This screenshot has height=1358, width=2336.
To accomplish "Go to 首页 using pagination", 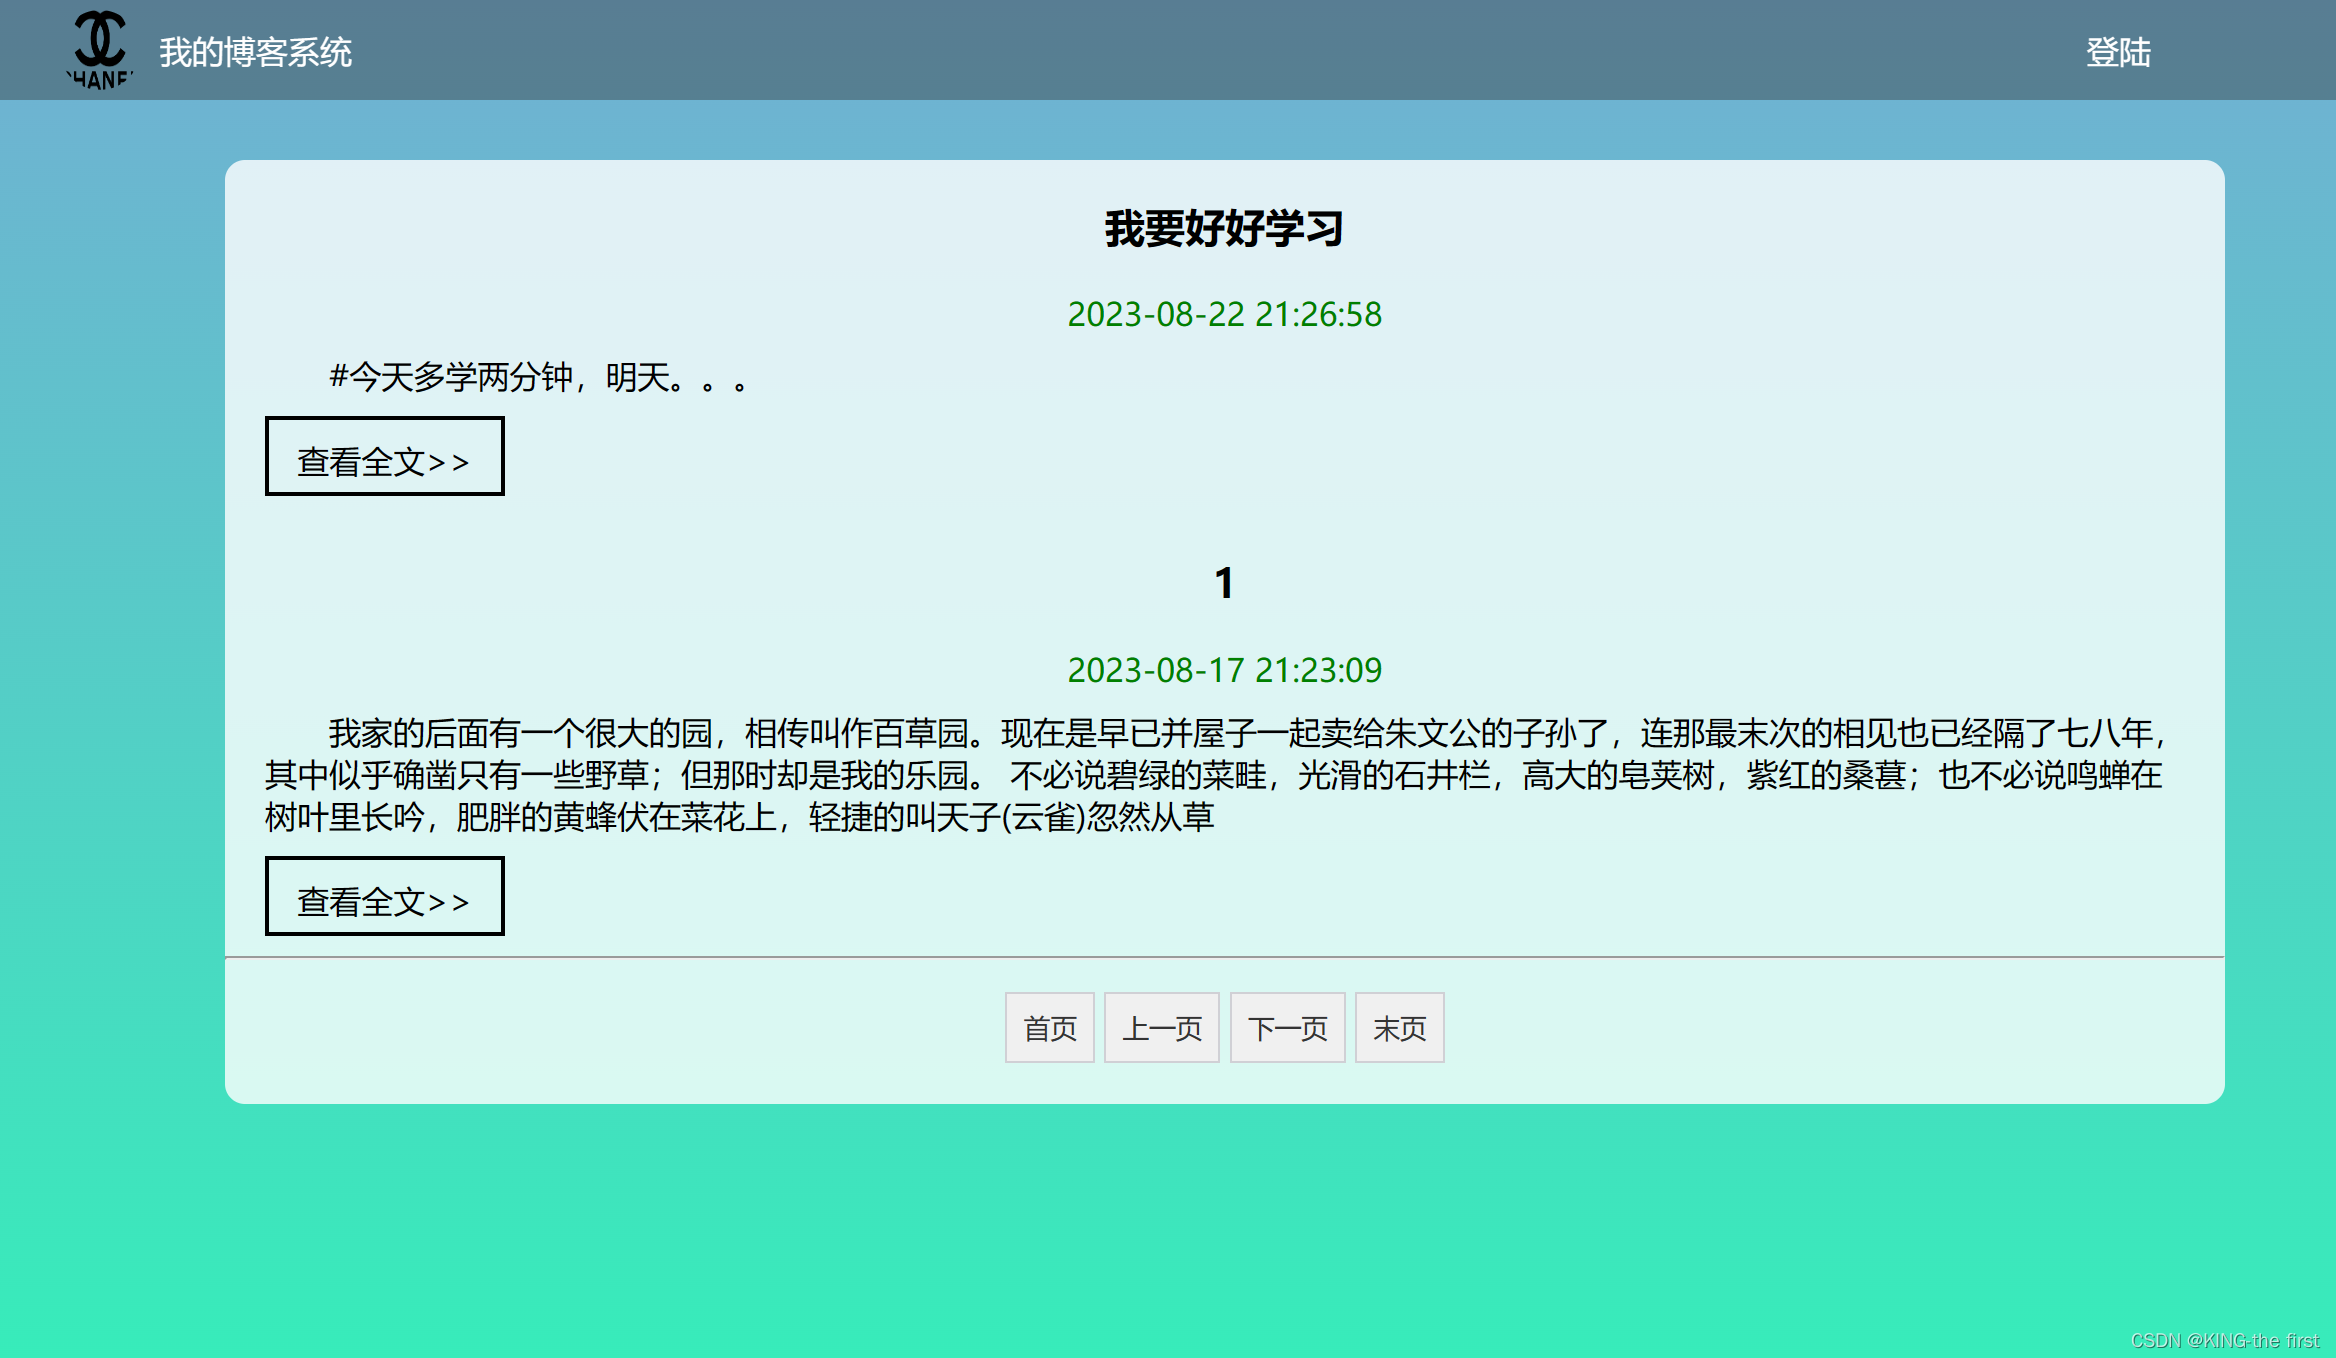I will pyautogui.click(x=1049, y=1027).
